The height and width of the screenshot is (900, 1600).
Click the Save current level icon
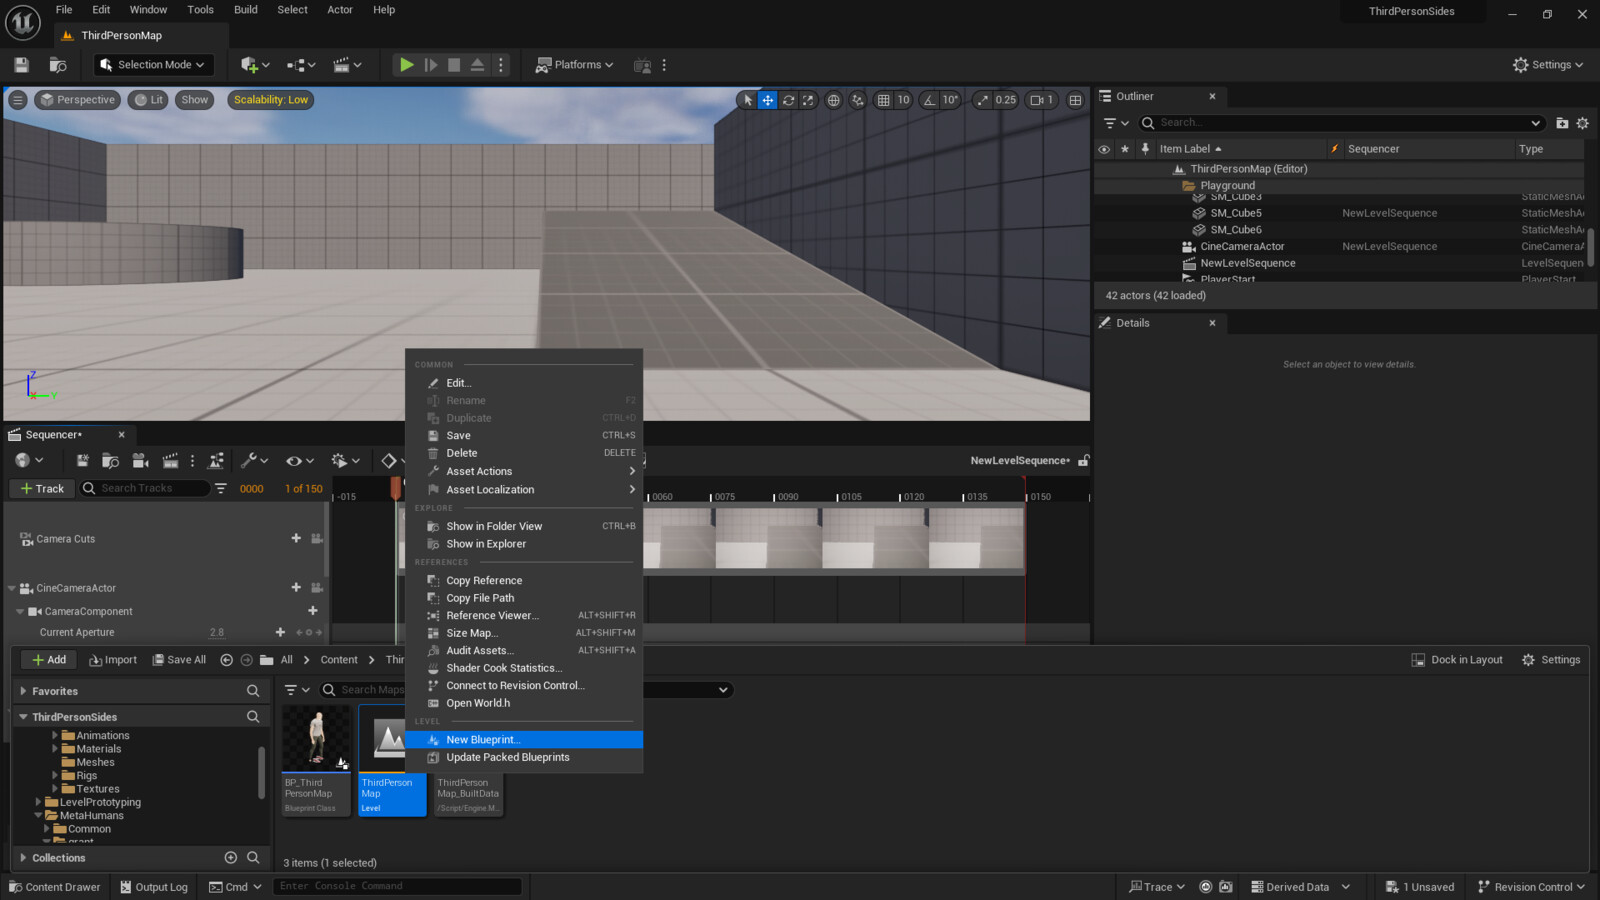coord(21,65)
